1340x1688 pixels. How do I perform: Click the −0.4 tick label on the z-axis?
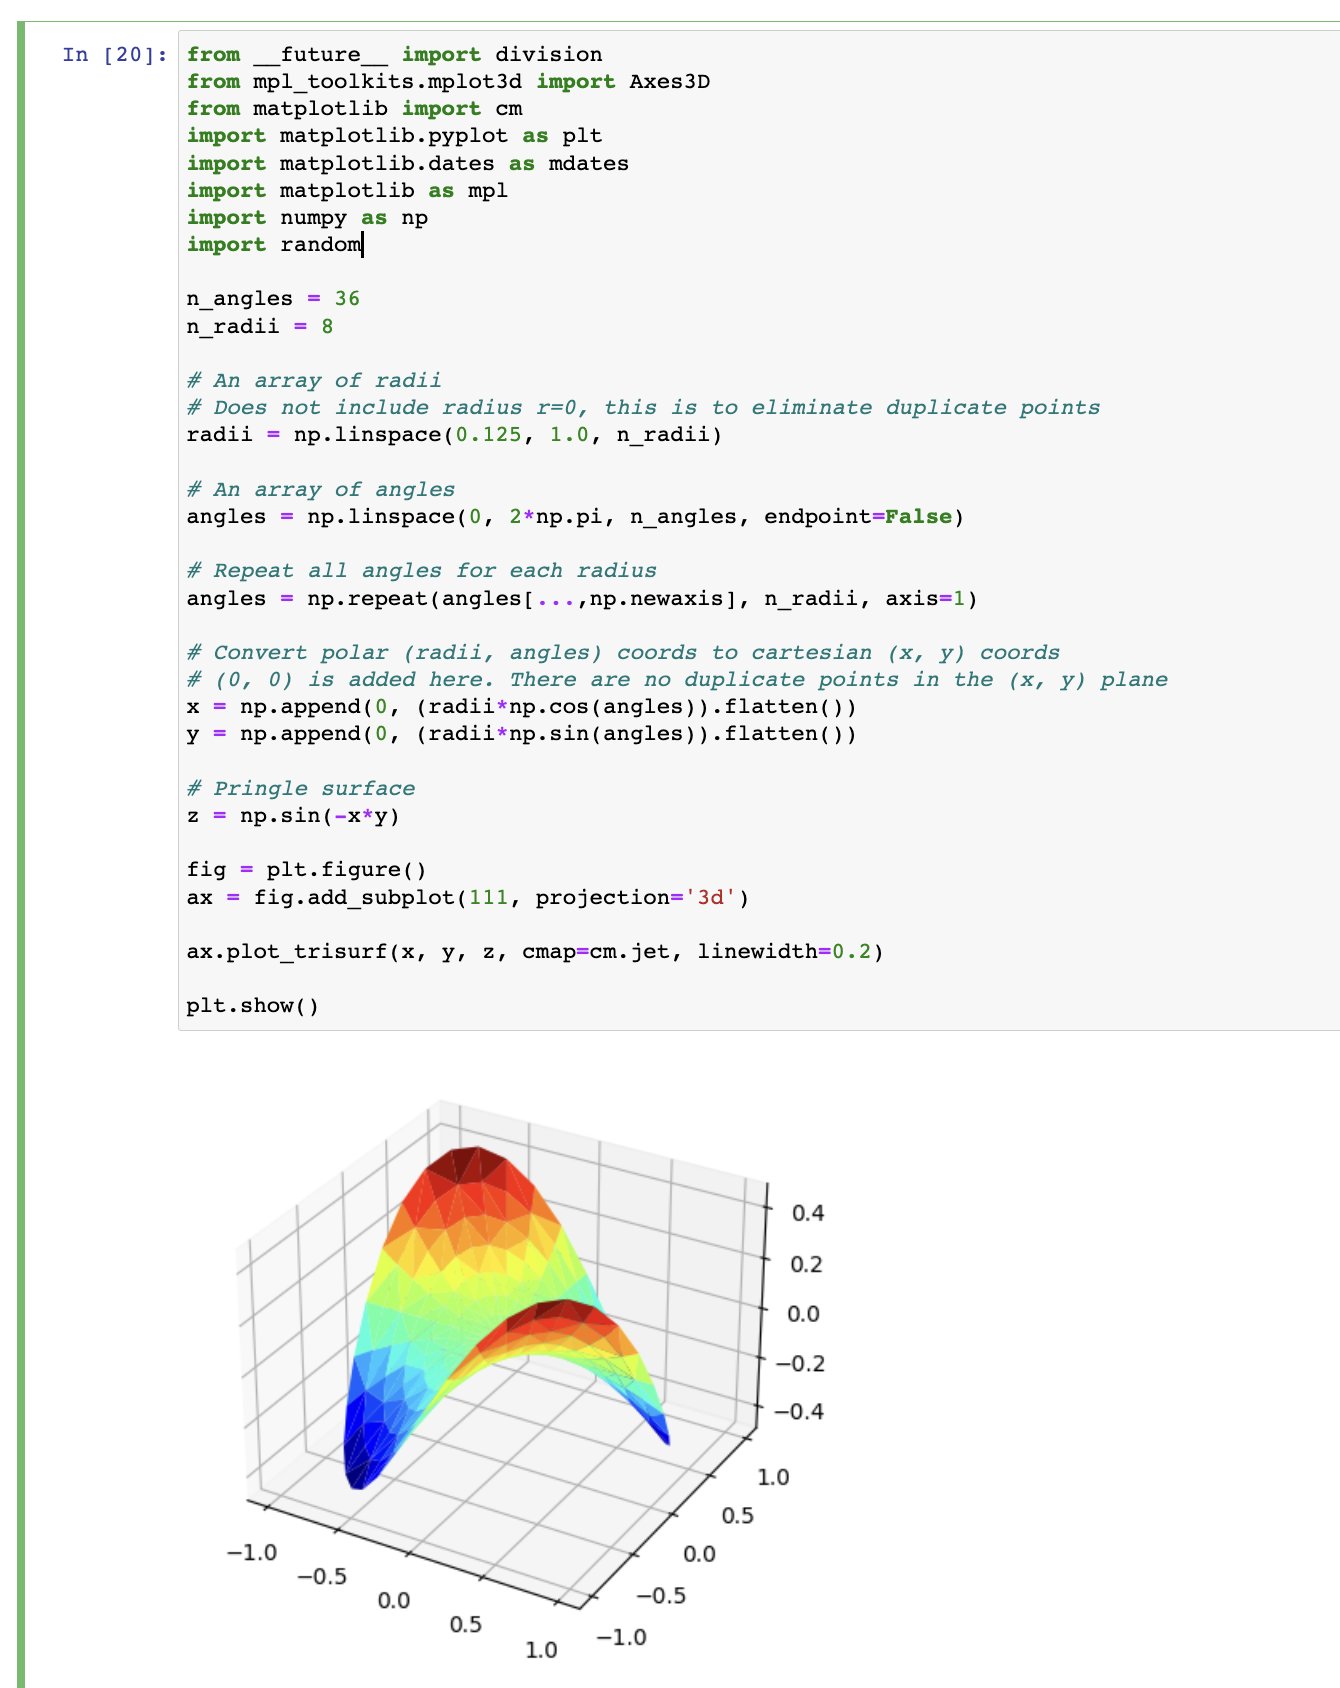click(800, 1411)
